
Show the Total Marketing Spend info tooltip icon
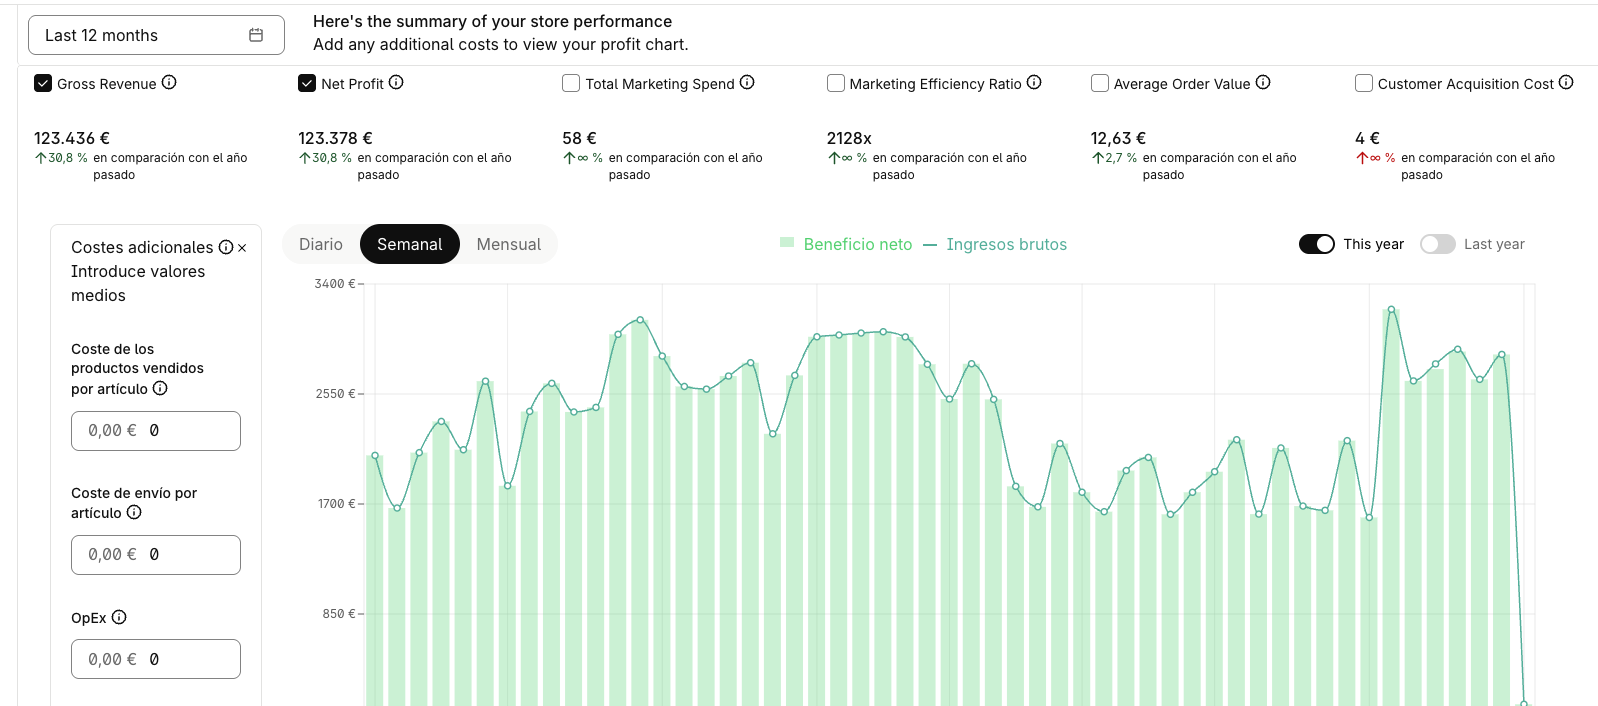(747, 83)
